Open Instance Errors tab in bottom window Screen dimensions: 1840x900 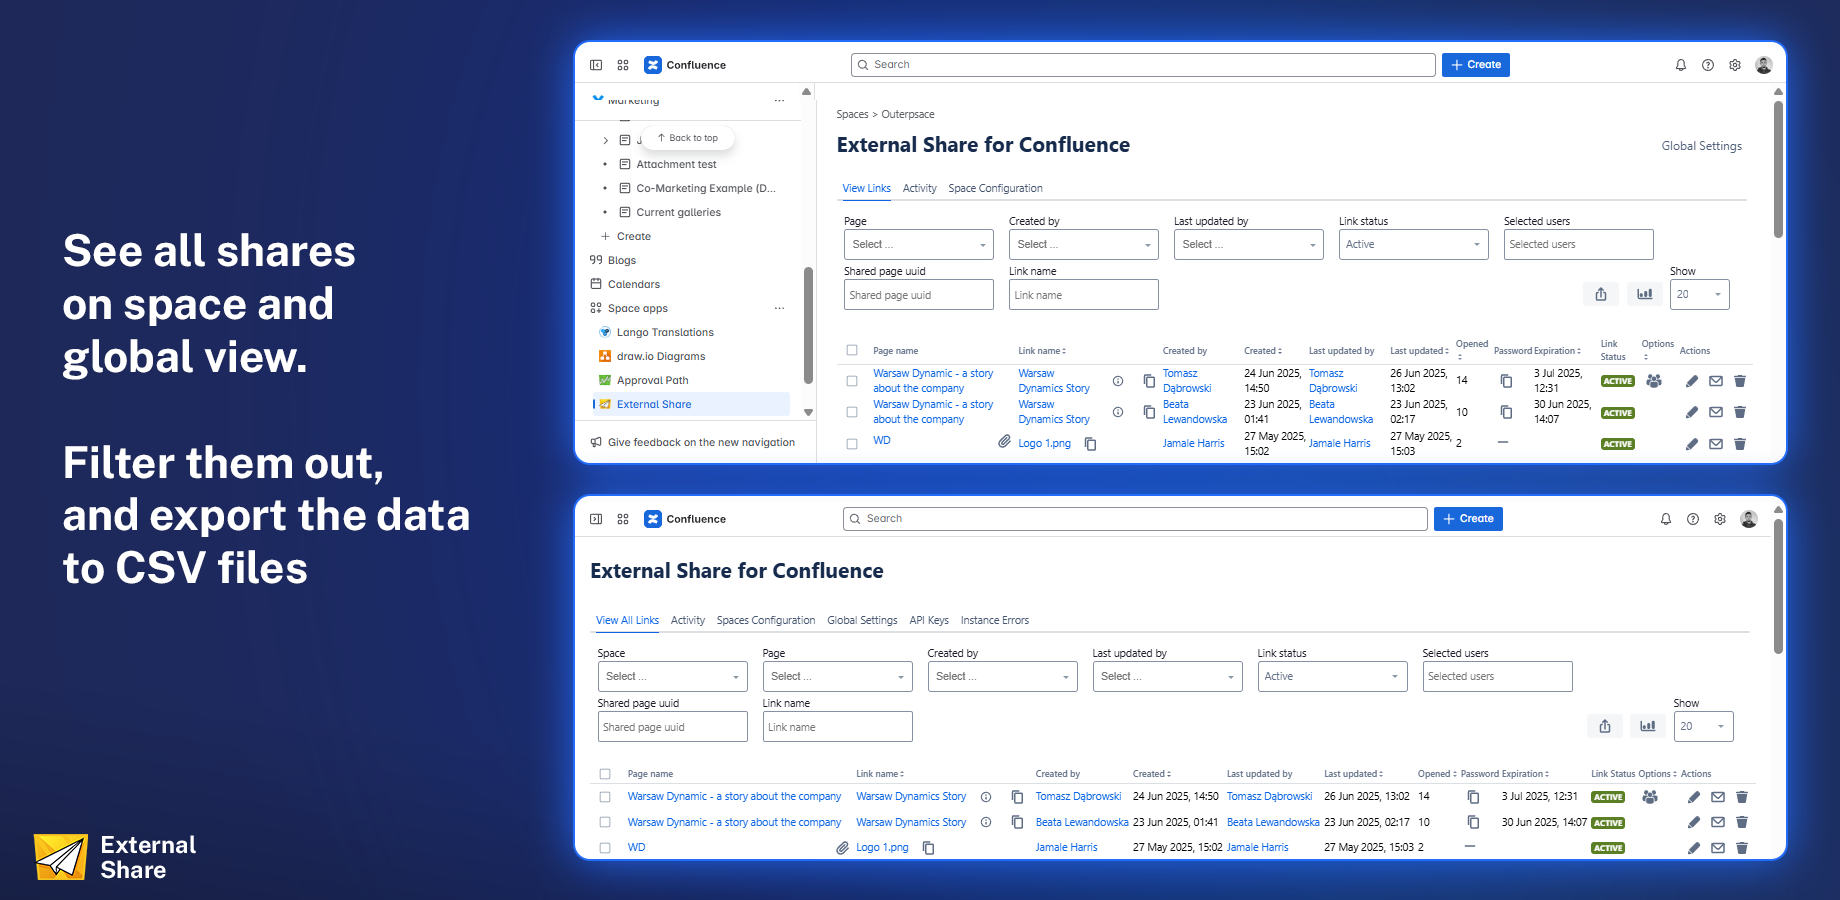(995, 620)
